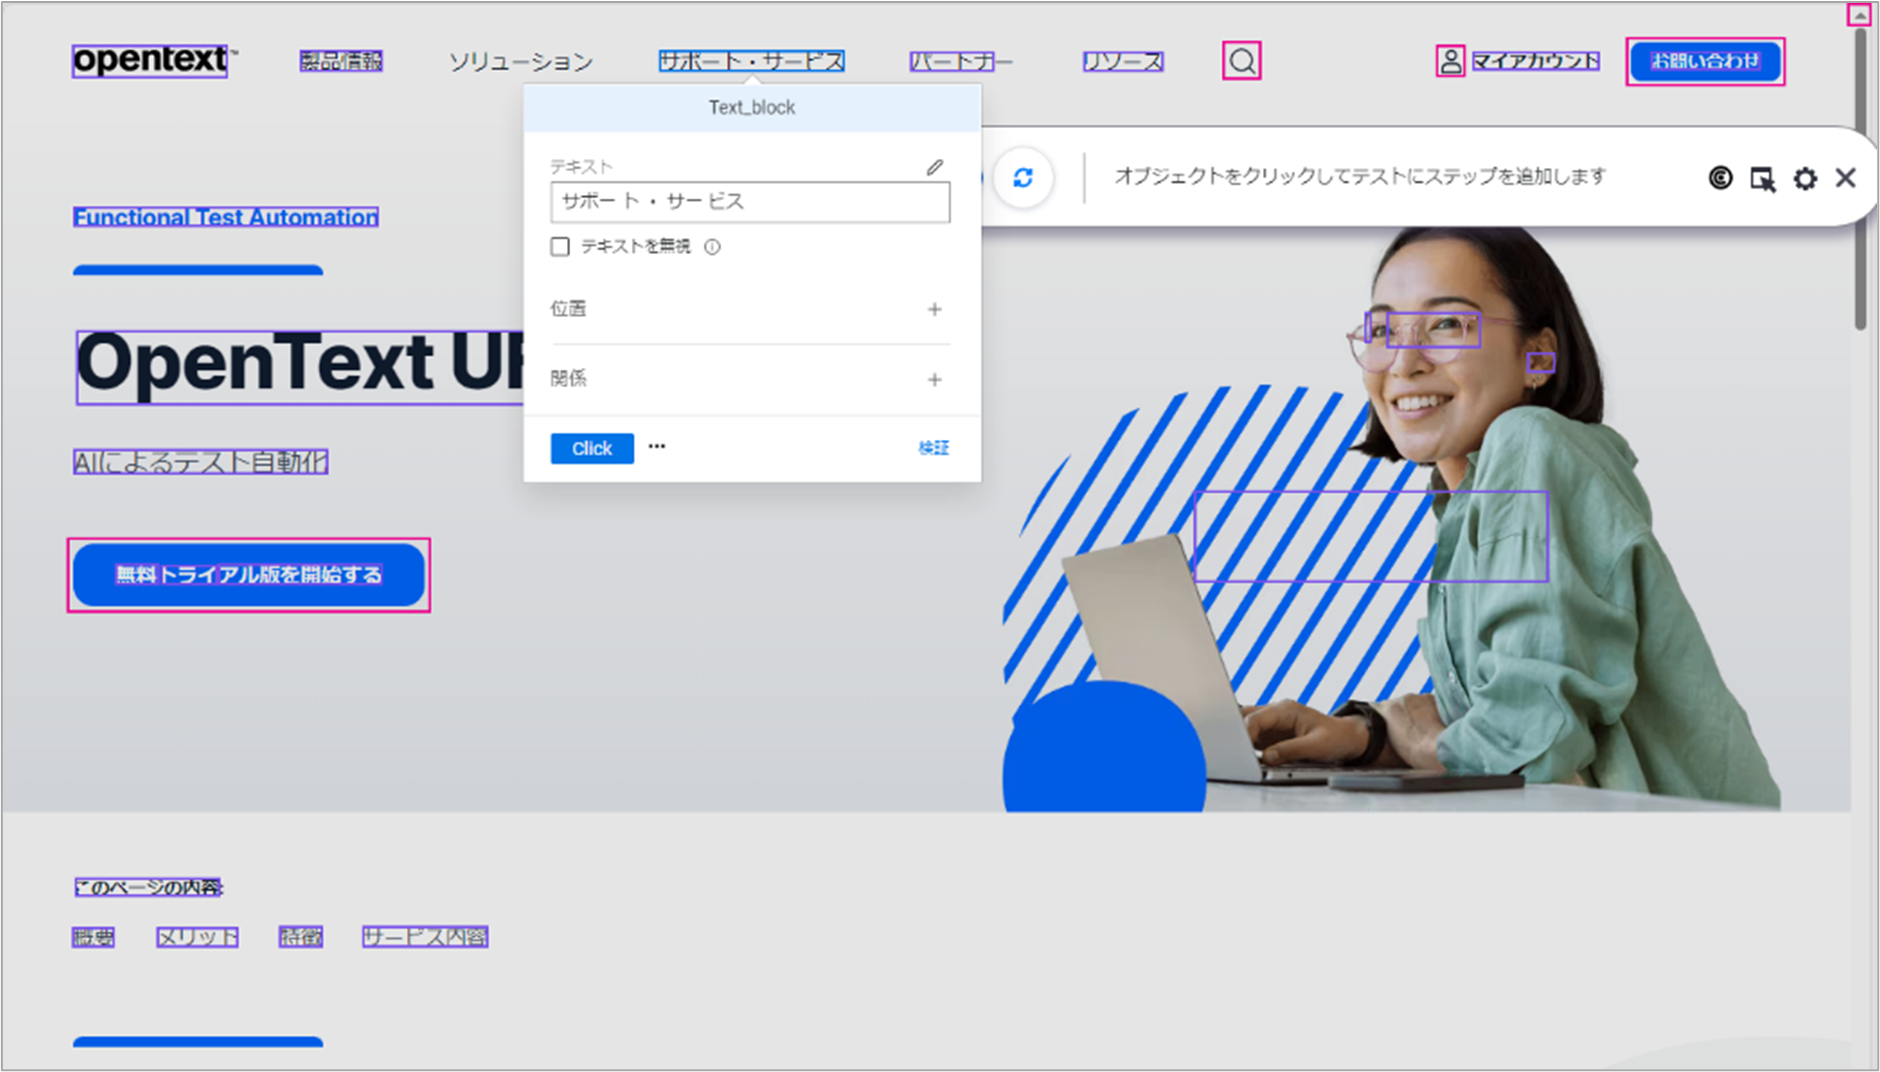The height and width of the screenshot is (1072, 1880).
Task: Expand the 関係 section with the plus
Action: click(x=934, y=380)
